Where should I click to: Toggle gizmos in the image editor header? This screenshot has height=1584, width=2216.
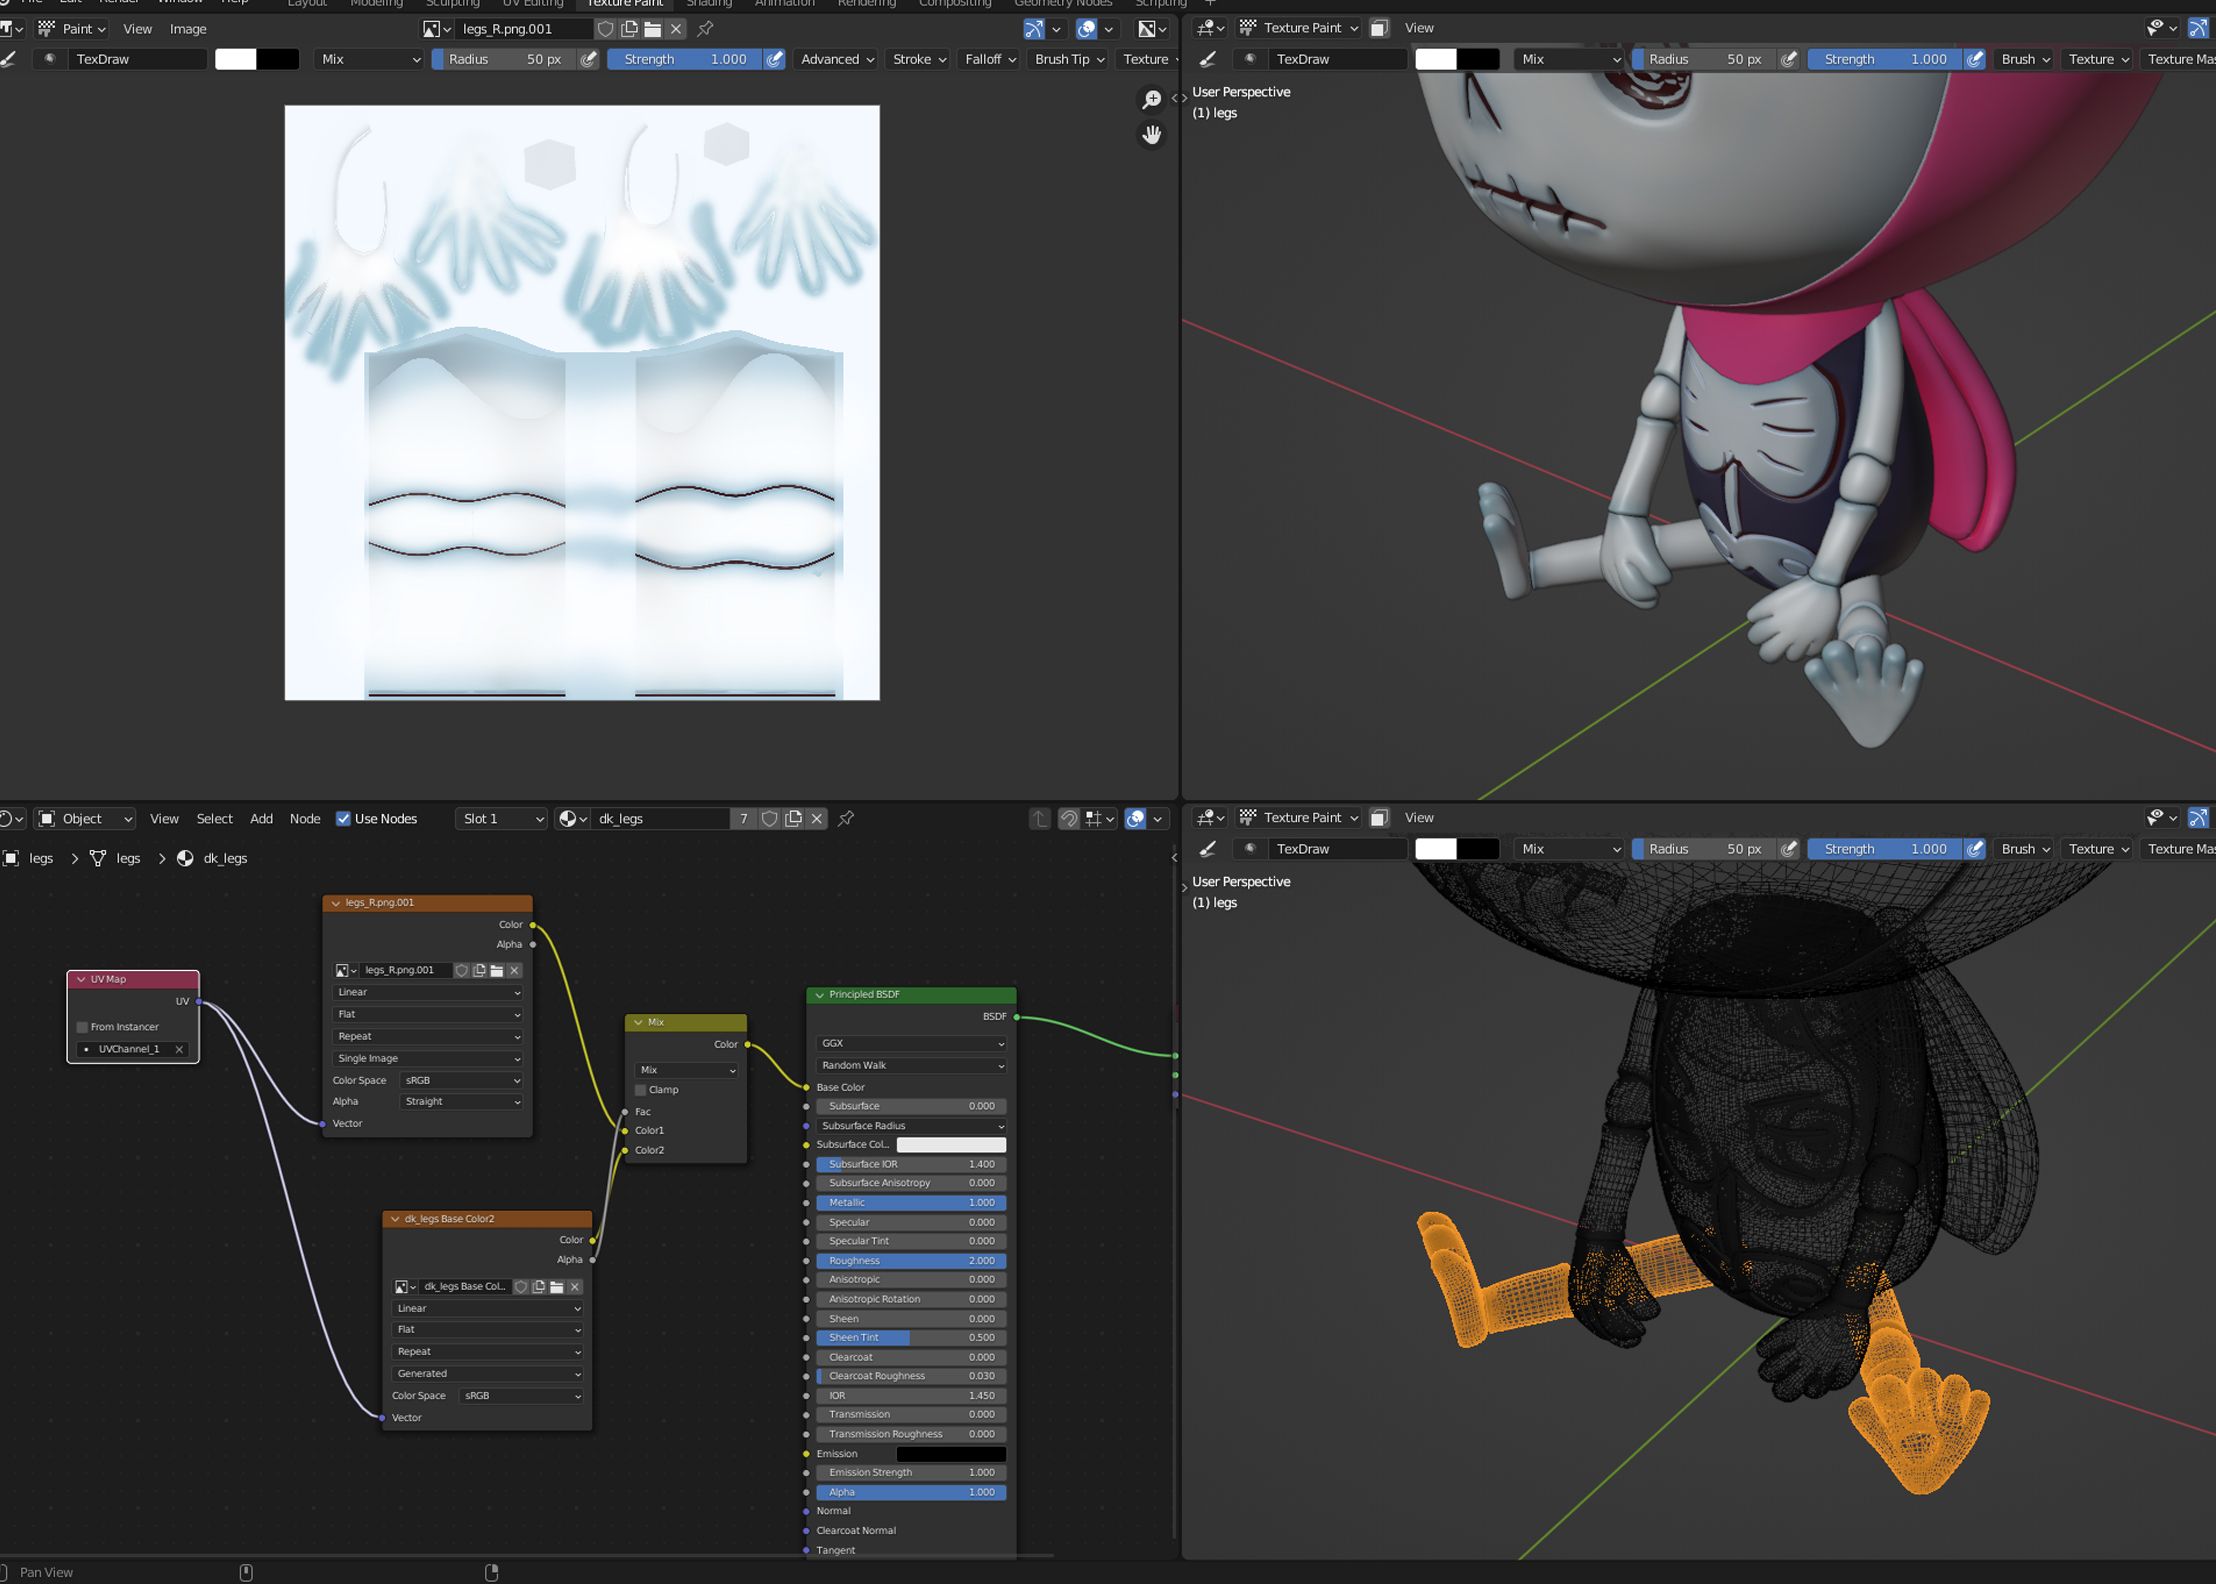(1034, 29)
